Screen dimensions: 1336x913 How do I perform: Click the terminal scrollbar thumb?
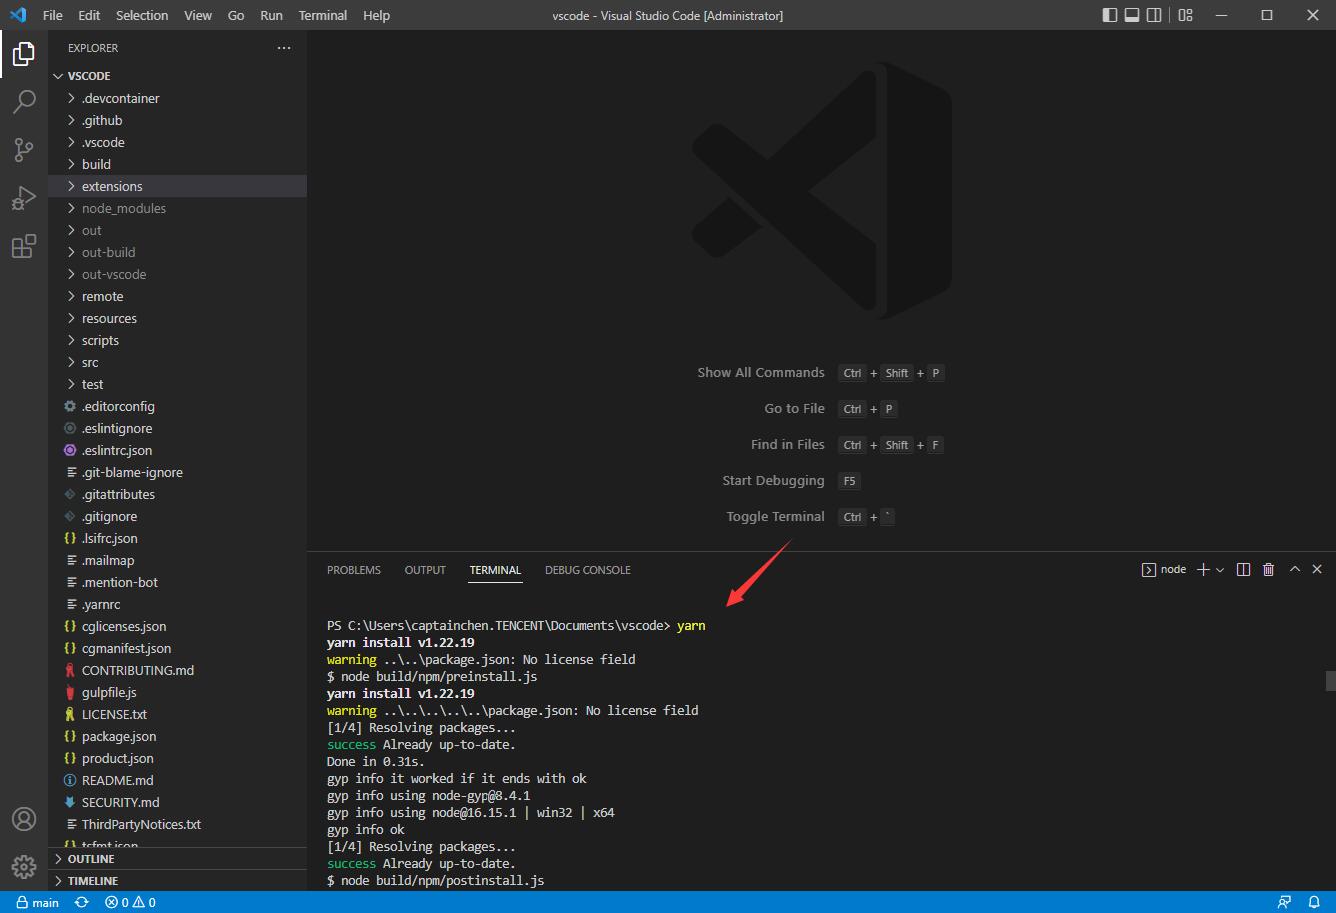coord(1331,681)
